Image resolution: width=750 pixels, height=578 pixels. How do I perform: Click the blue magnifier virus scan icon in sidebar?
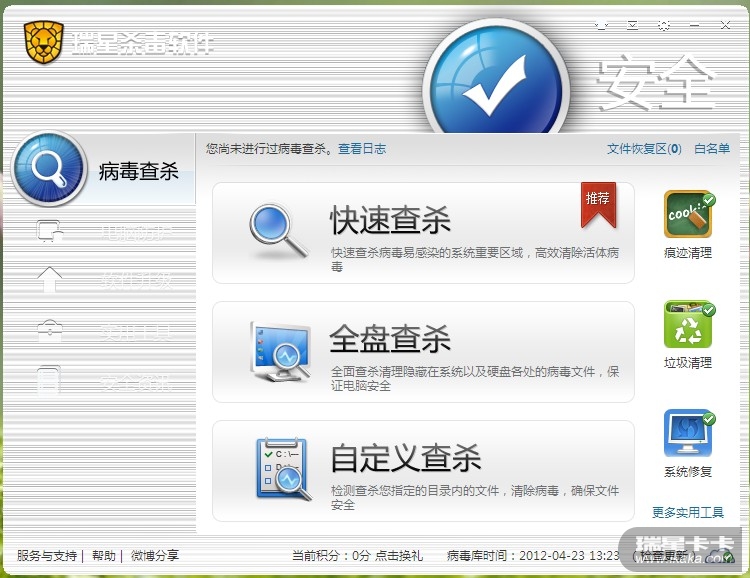49,169
